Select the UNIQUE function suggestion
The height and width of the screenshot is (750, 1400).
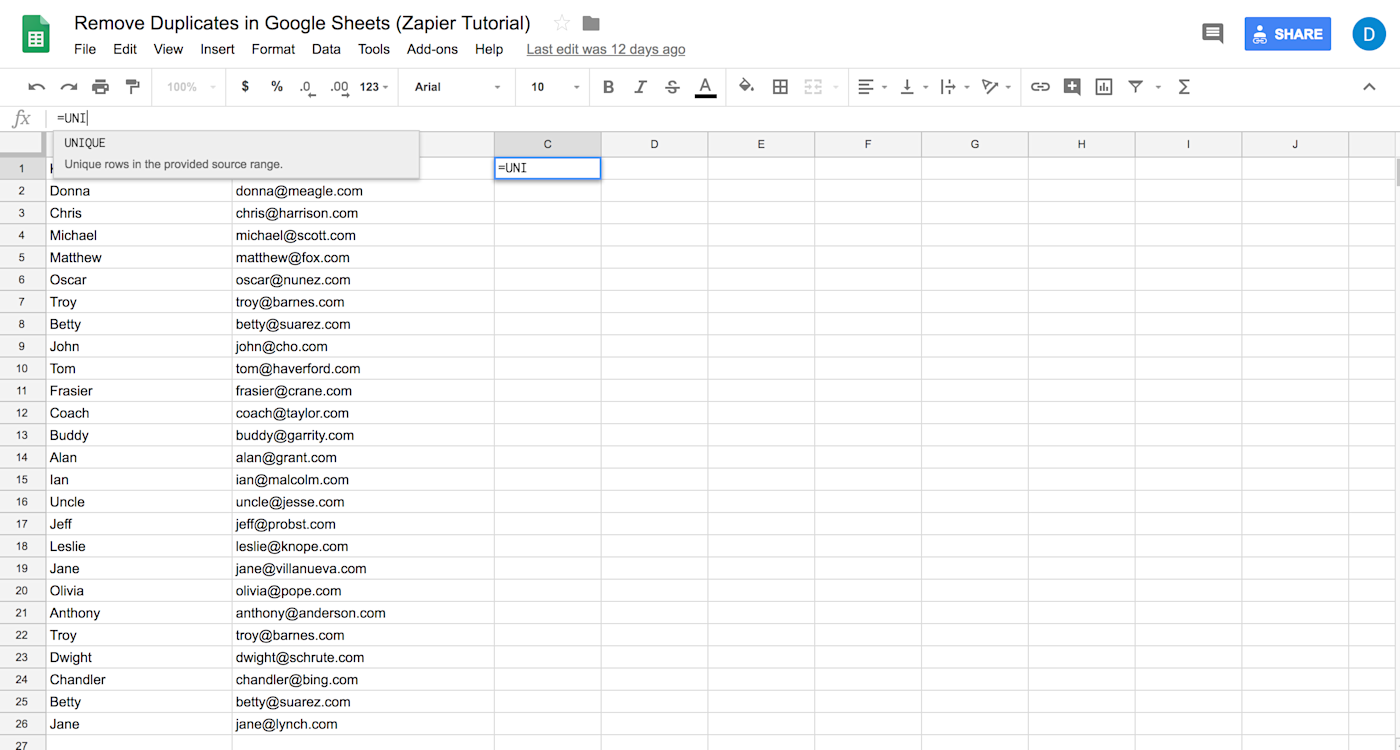(x=236, y=154)
